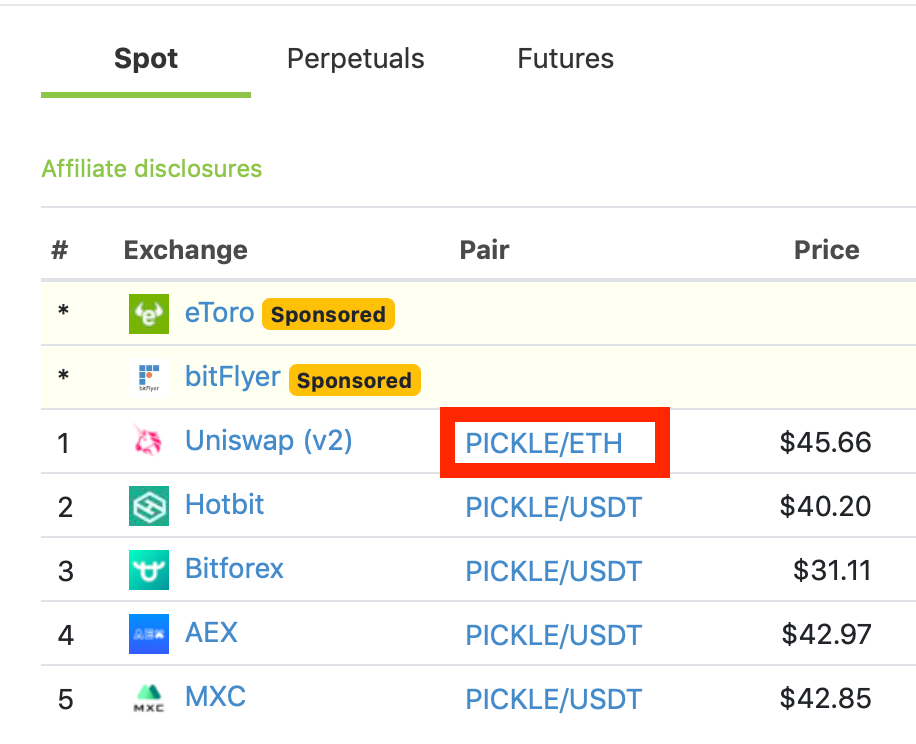Open the PICKLE/ETH pair link
Image resolution: width=916 pixels, height=744 pixels.
tap(544, 443)
